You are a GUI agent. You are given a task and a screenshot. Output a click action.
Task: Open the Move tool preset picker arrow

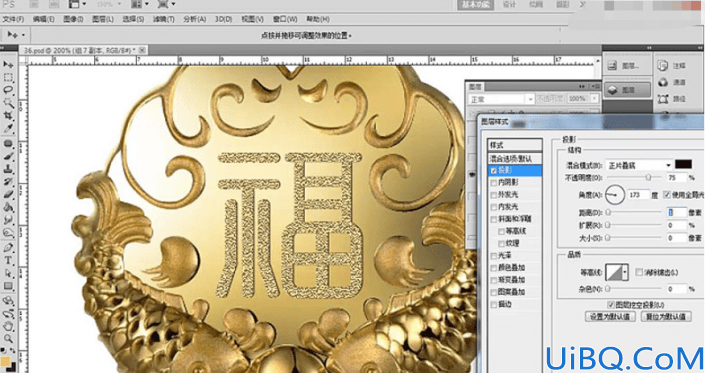(23, 35)
